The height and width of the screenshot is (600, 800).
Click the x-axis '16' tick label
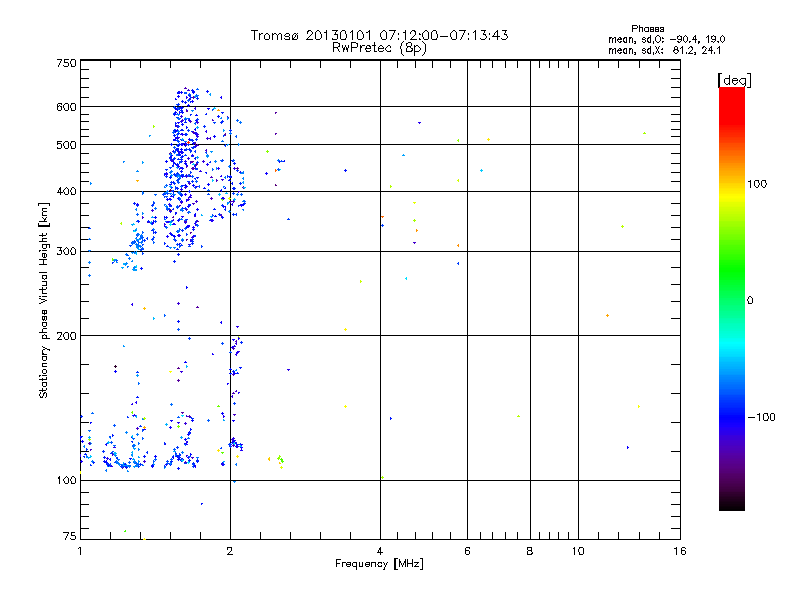(x=680, y=551)
